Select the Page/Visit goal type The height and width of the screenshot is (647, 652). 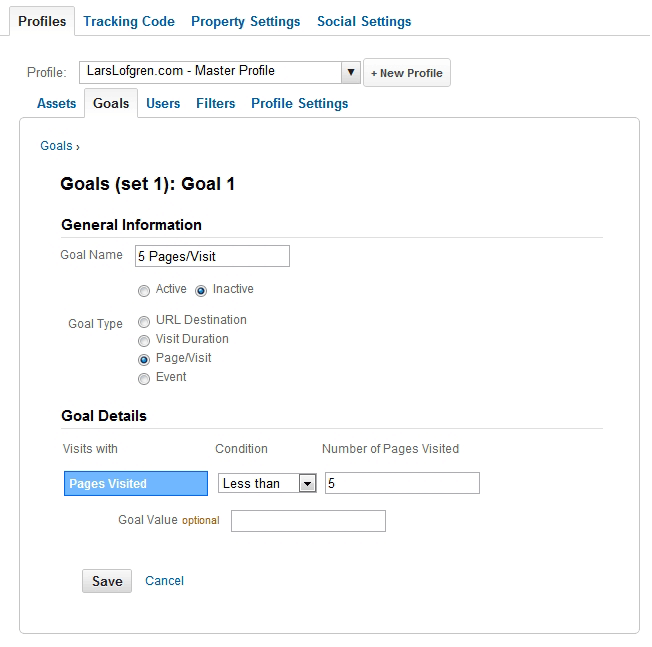(x=144, y=360)
